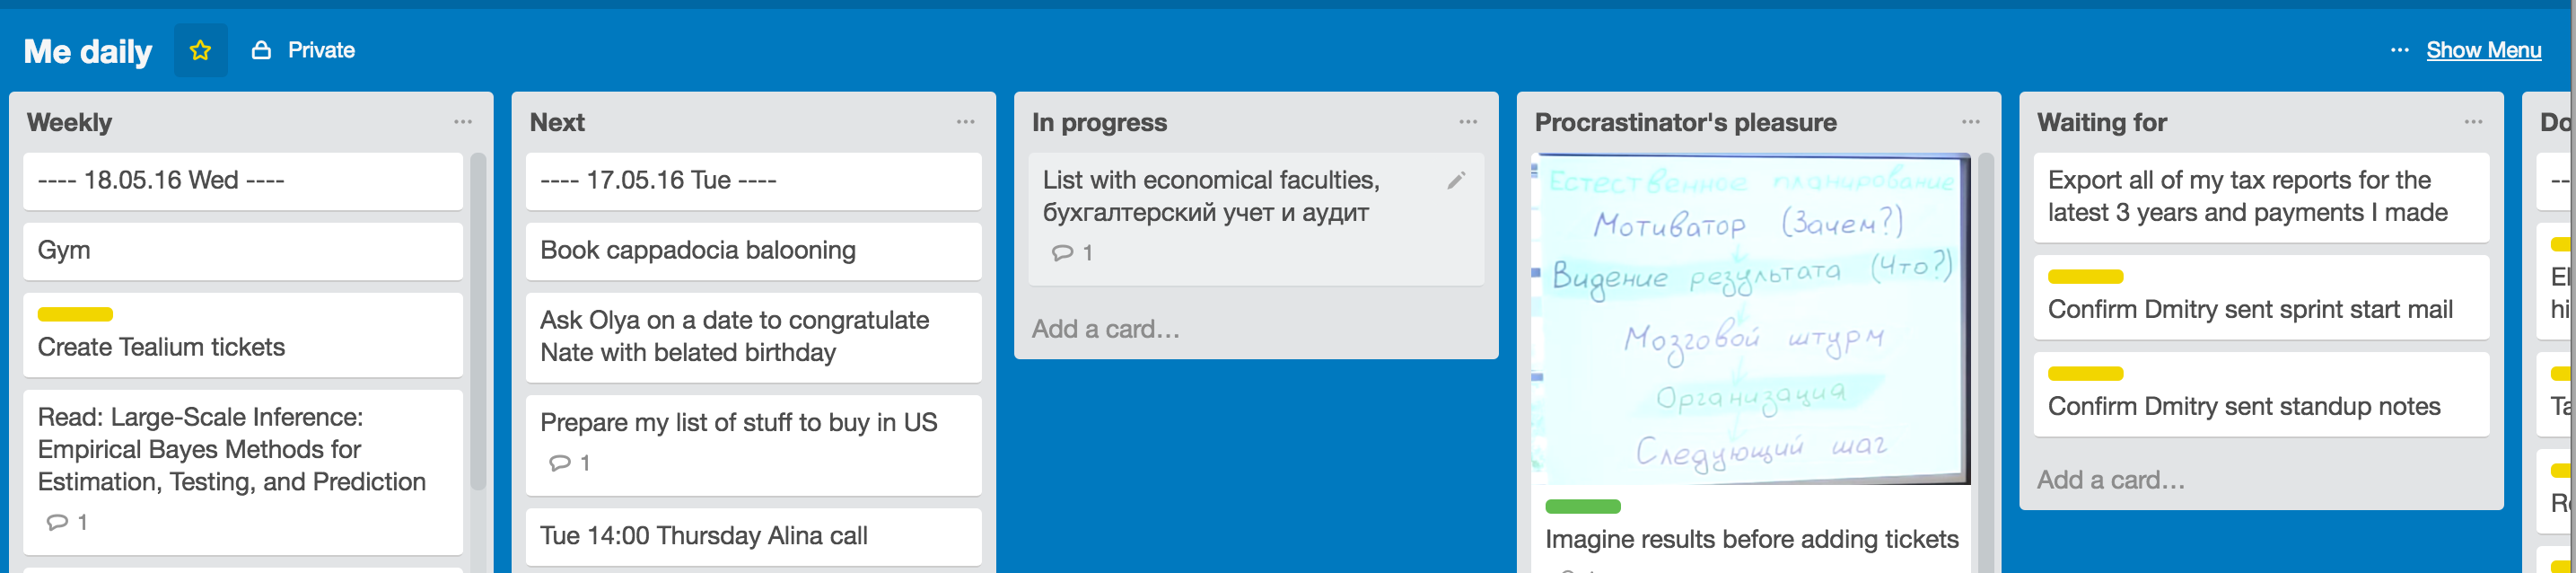Viewport: 2576px width, 573px height.
Task: Click the Weekly list scrollbar
Action: coord(478,321)
